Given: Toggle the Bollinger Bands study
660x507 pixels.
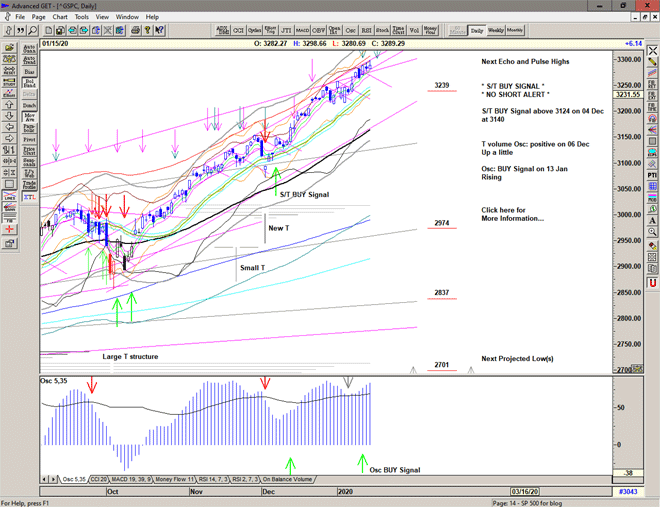Looking at the screenshot, I should pos(29,83).
